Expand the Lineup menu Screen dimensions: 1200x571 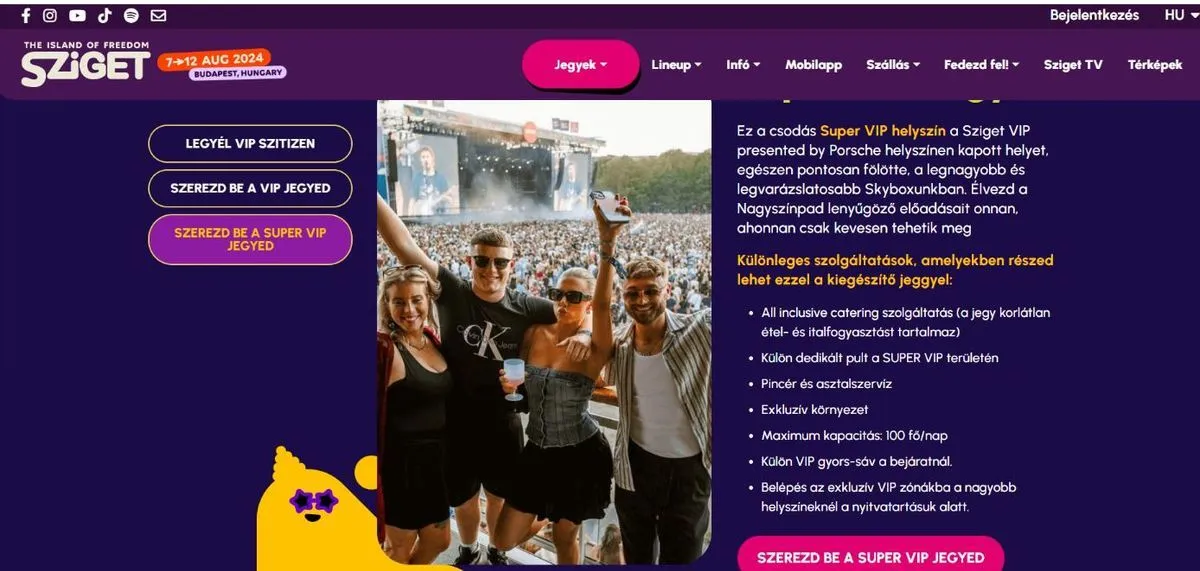[676, 65]
